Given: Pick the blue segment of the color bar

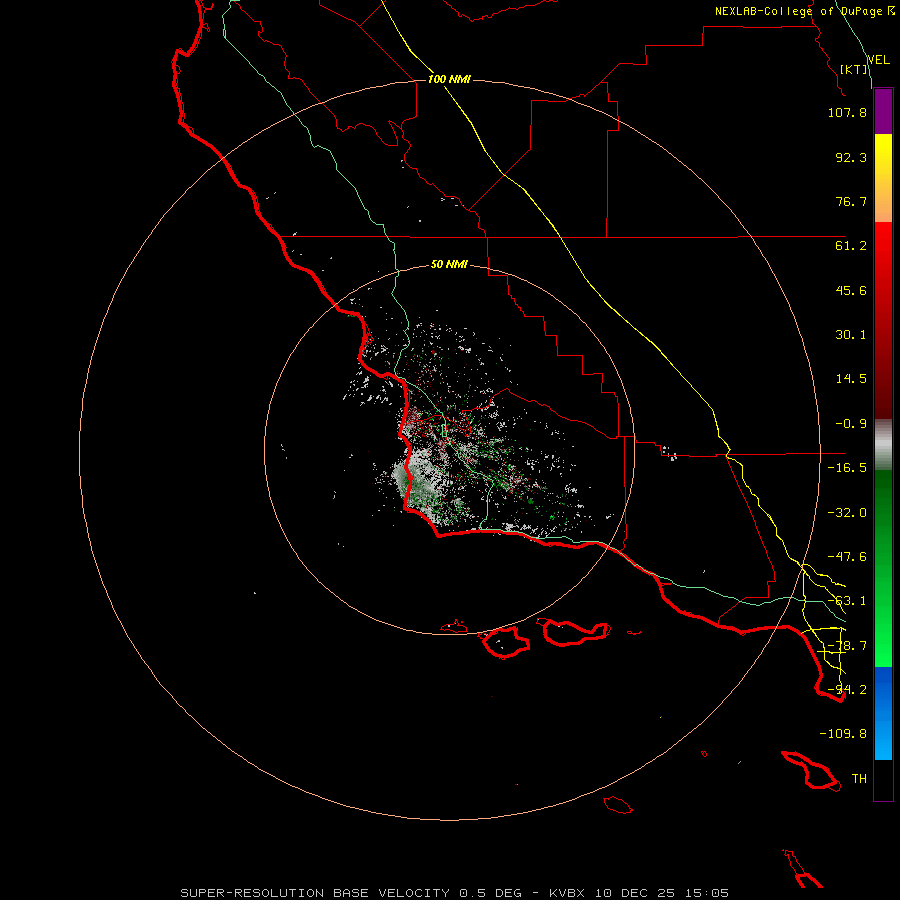Looking at the screenshot, I should pos(883,713).
